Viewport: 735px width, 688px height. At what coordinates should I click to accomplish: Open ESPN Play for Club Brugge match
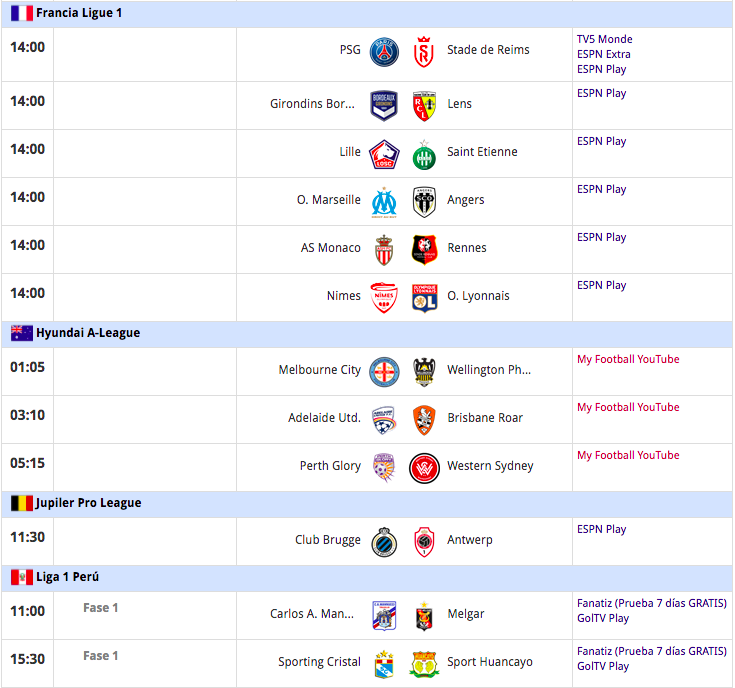click(x=601, y=529)
